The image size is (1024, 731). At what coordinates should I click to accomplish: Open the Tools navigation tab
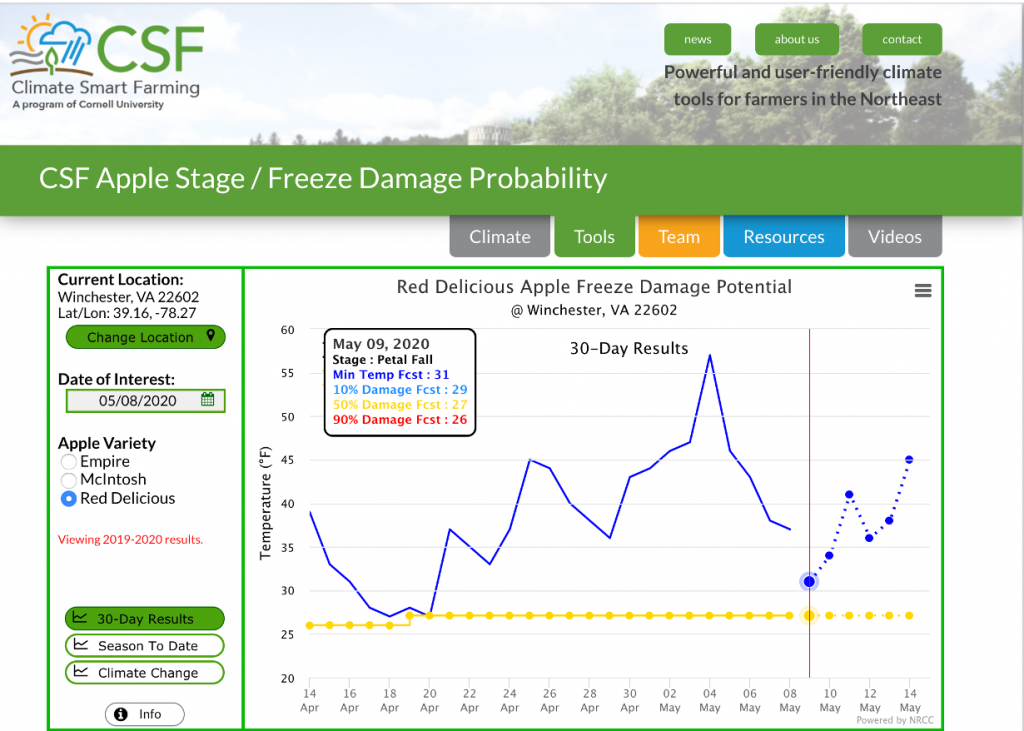point(594,237)
